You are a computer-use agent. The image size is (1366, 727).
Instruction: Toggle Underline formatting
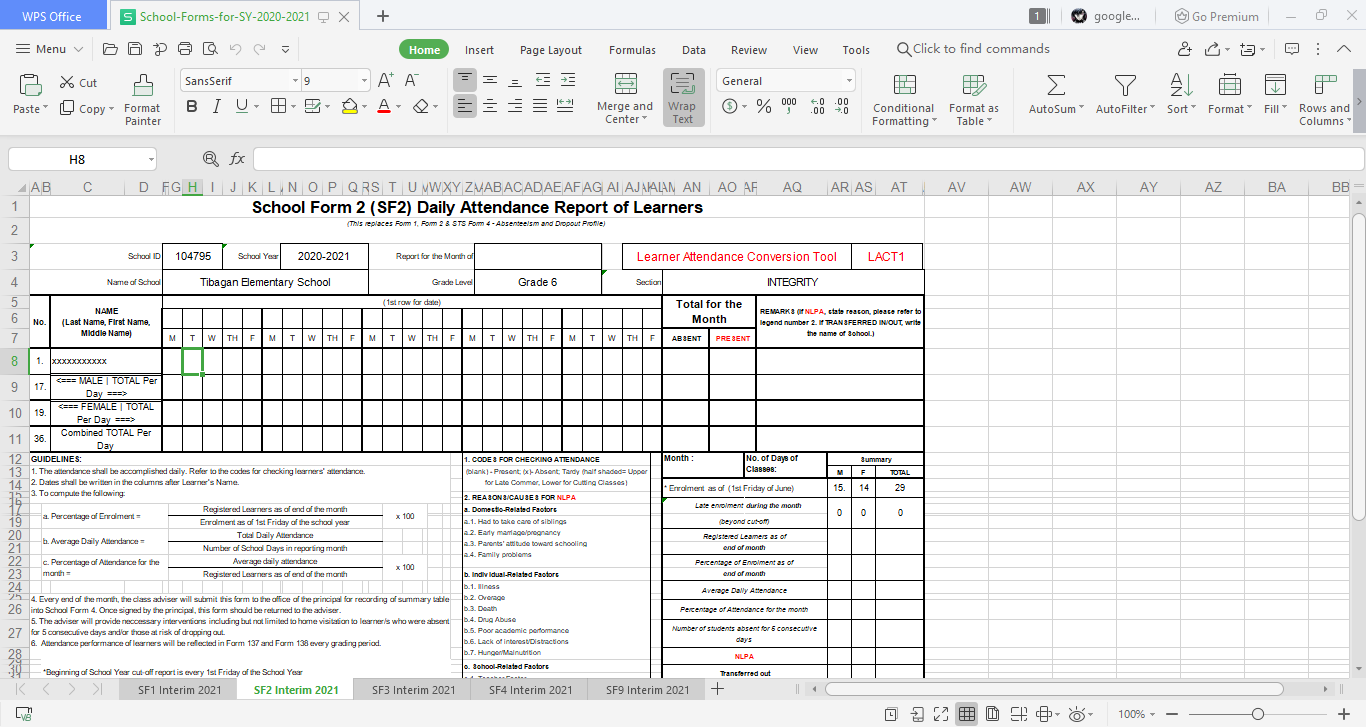240,106
